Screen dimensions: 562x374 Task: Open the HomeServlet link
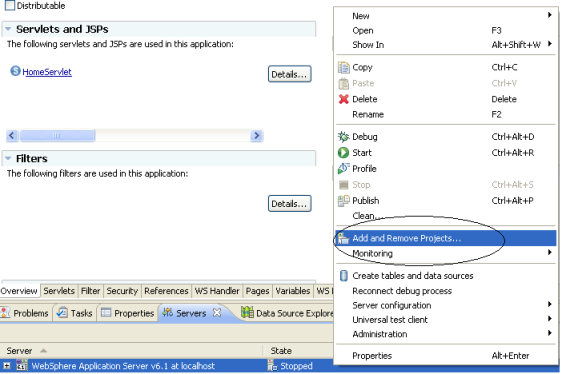coord(47,72)
